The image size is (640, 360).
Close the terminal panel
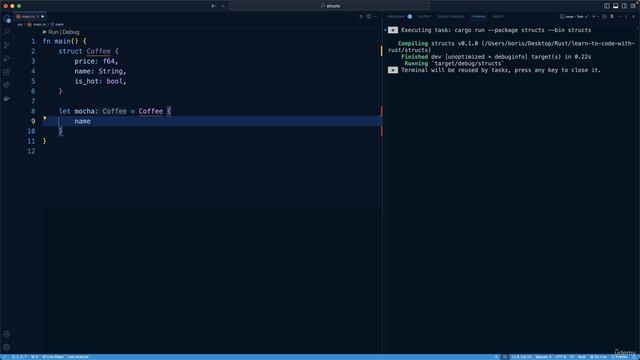[633, 16]
